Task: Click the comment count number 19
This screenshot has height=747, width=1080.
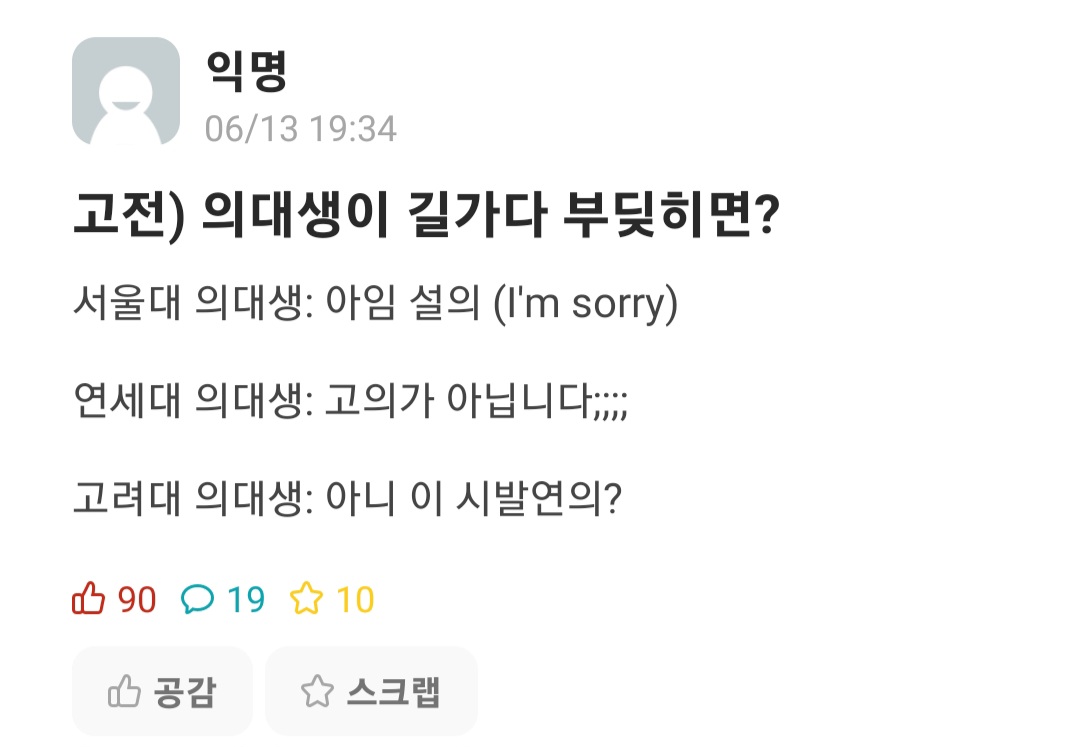Action: tap(246, 599)
